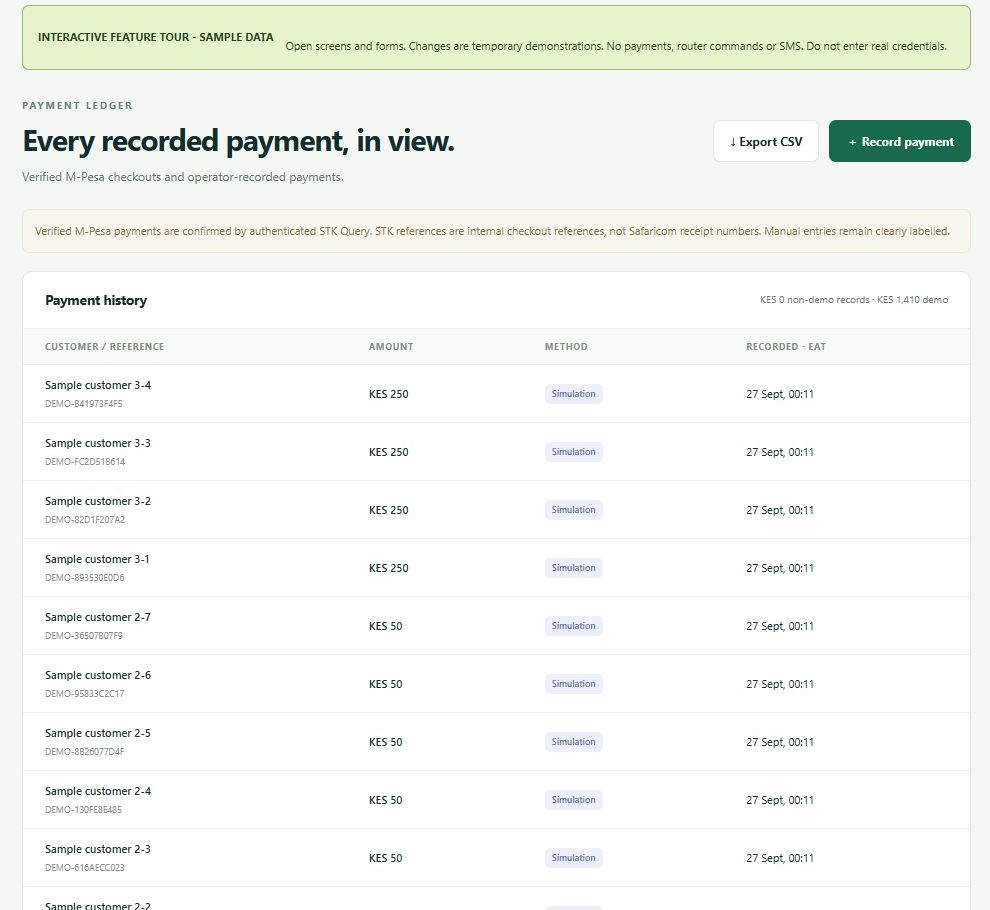The height and width of the screenshot is (910, 990).
Task: Open the Sample customer 3-4 row
Action: pos(496,393)
